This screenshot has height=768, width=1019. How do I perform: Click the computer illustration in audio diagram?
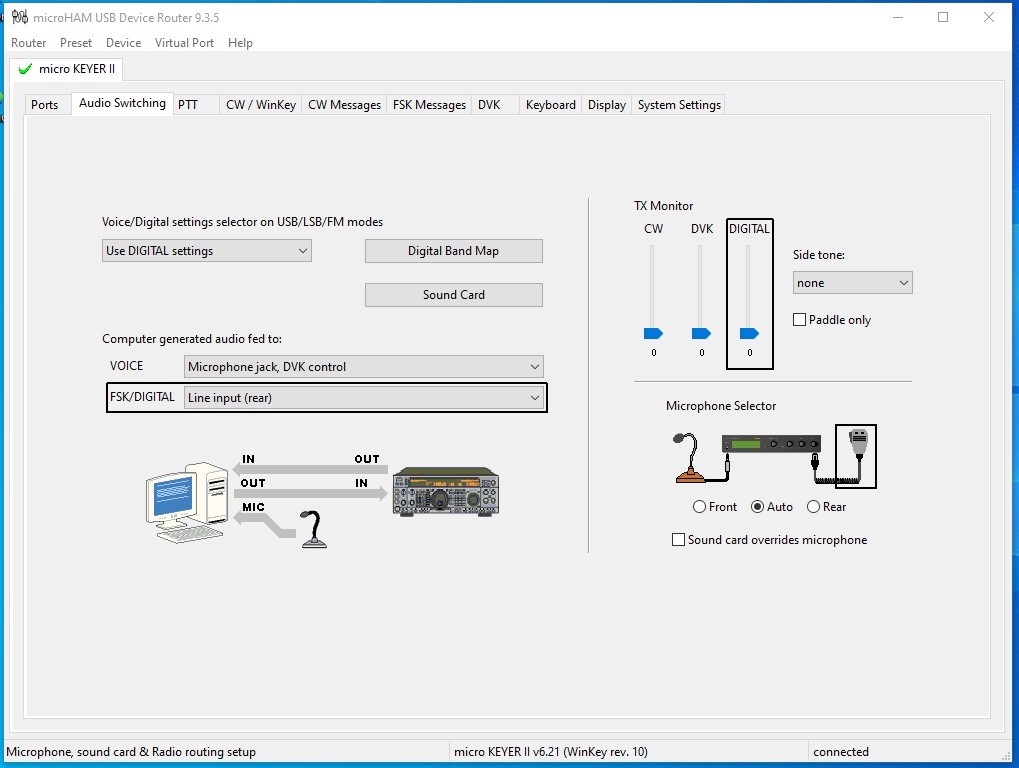(x=187, y=502)
